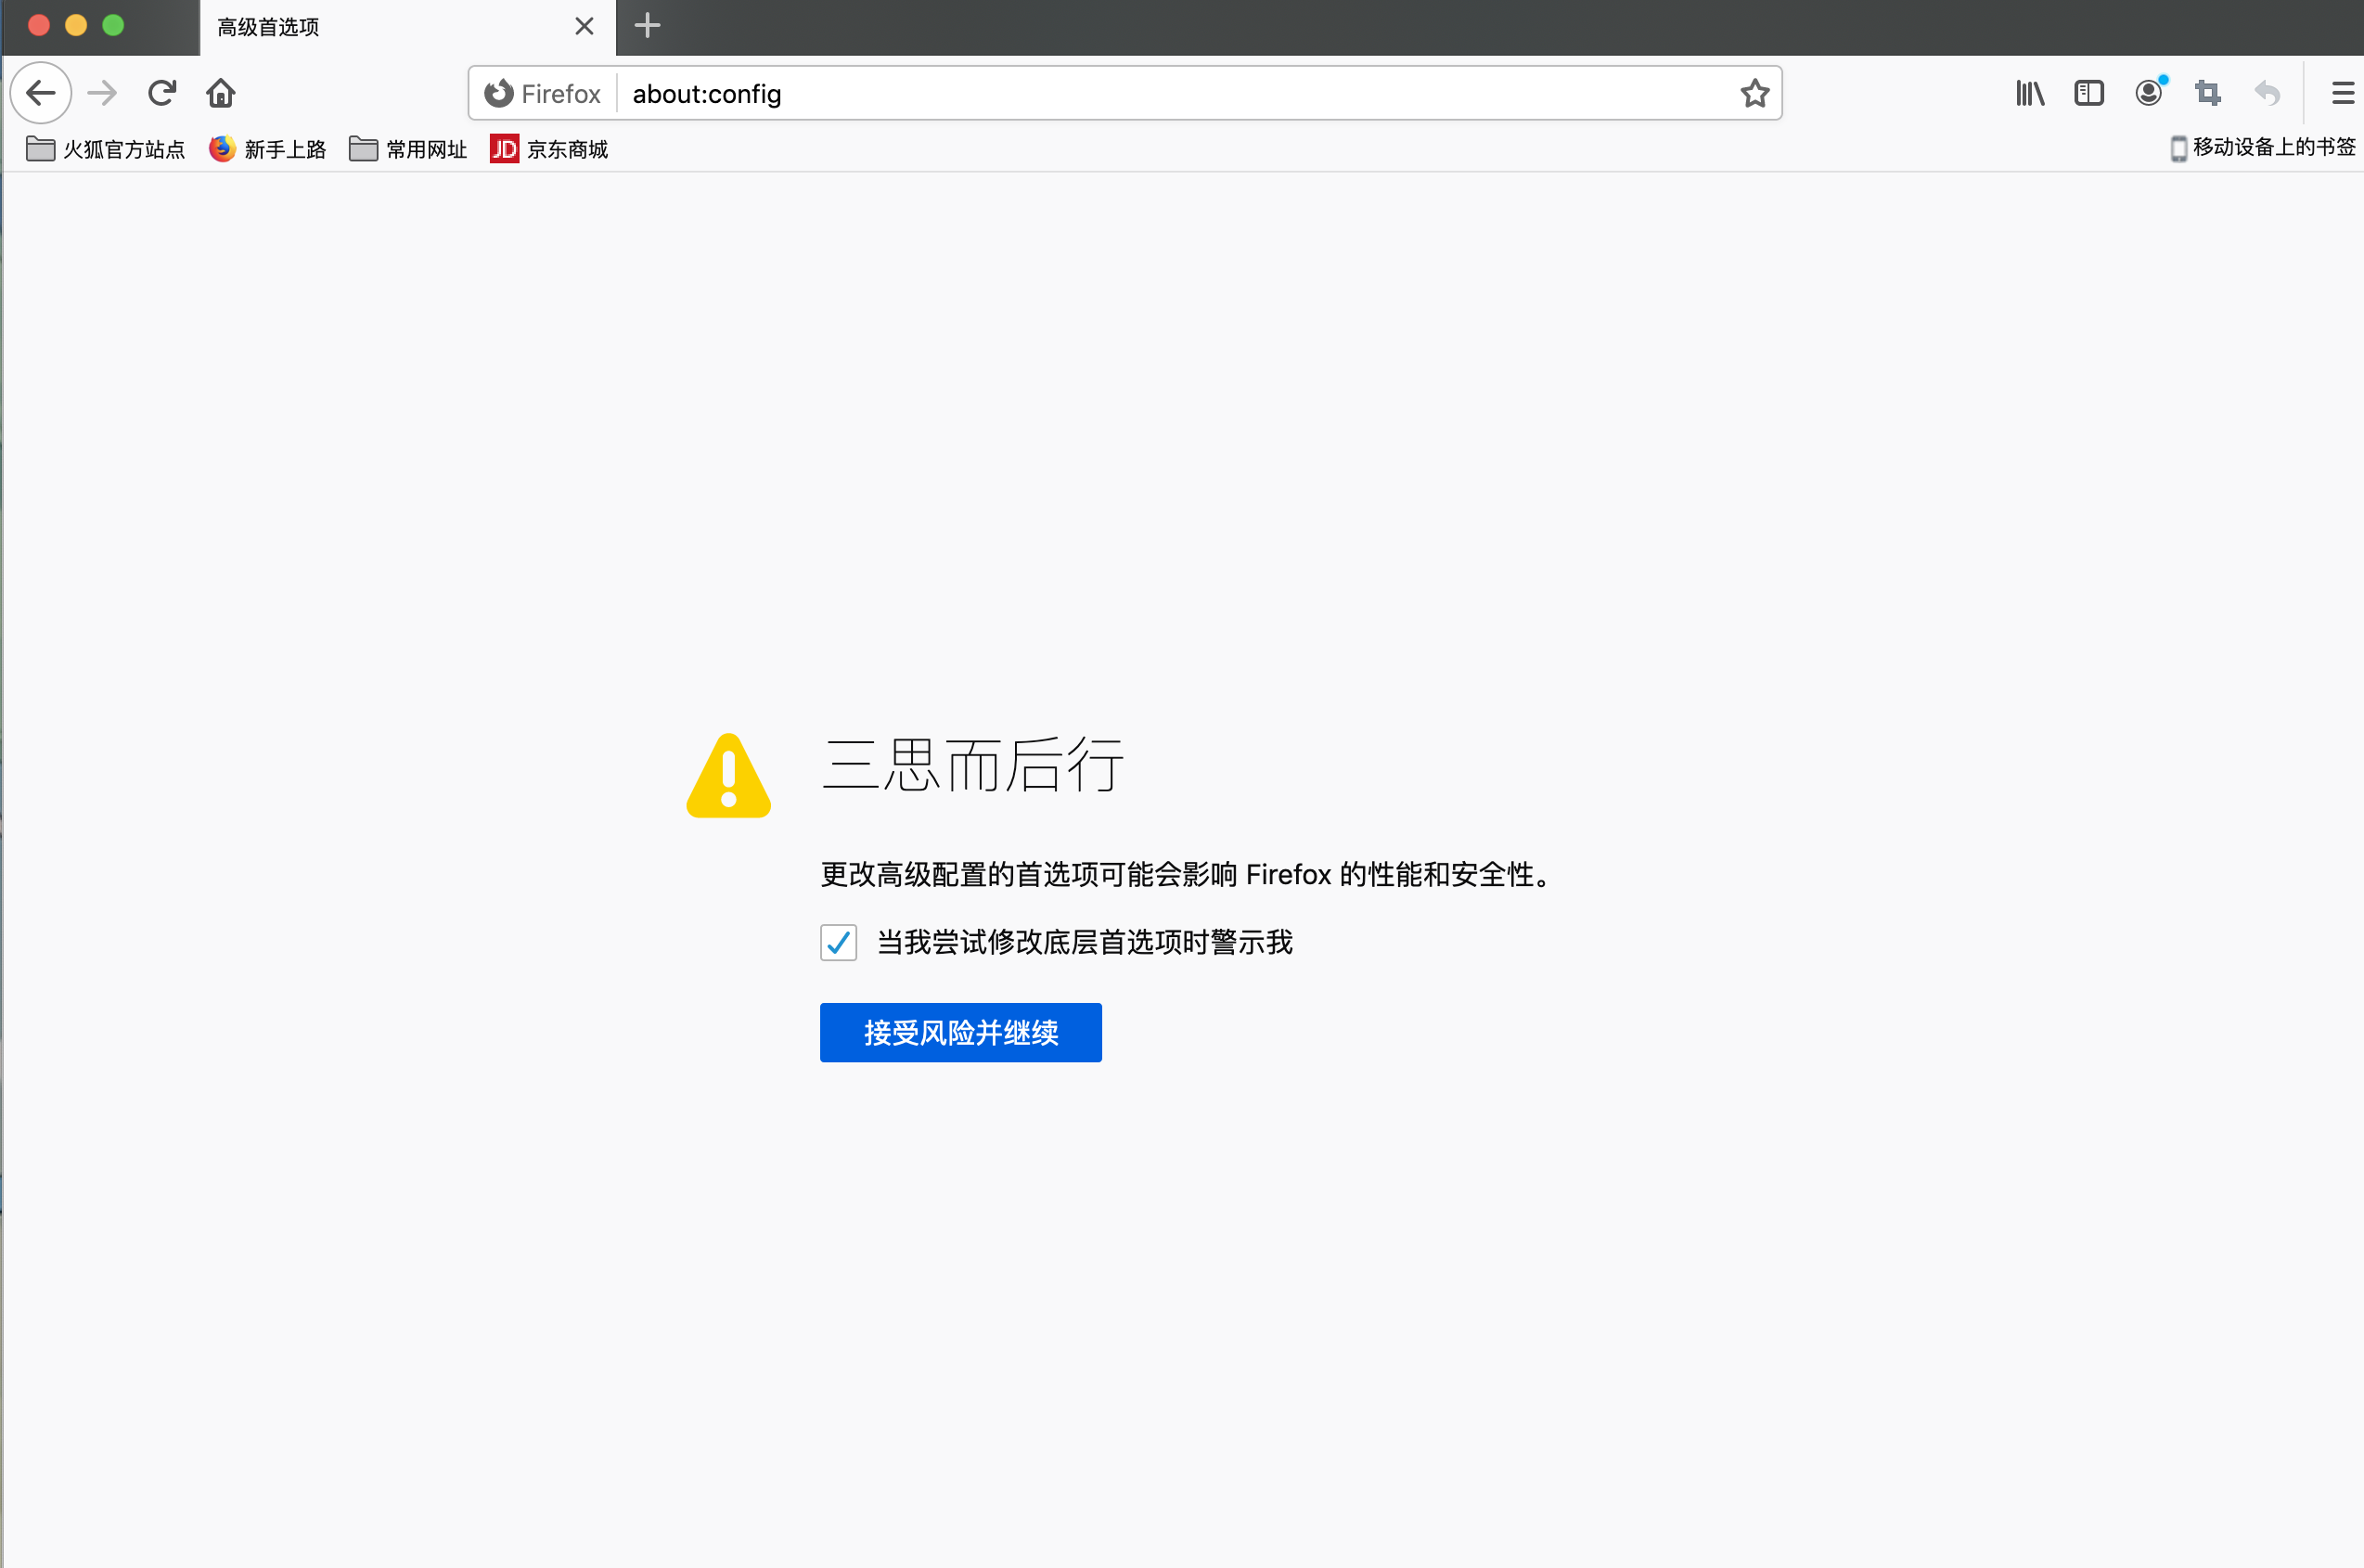Image resolution: width=2364 pixels, height=1568 pixels.
Task: Uncheck the warn-me-before-modifying-preferences checkbox
Action: [x=838, y=943]
